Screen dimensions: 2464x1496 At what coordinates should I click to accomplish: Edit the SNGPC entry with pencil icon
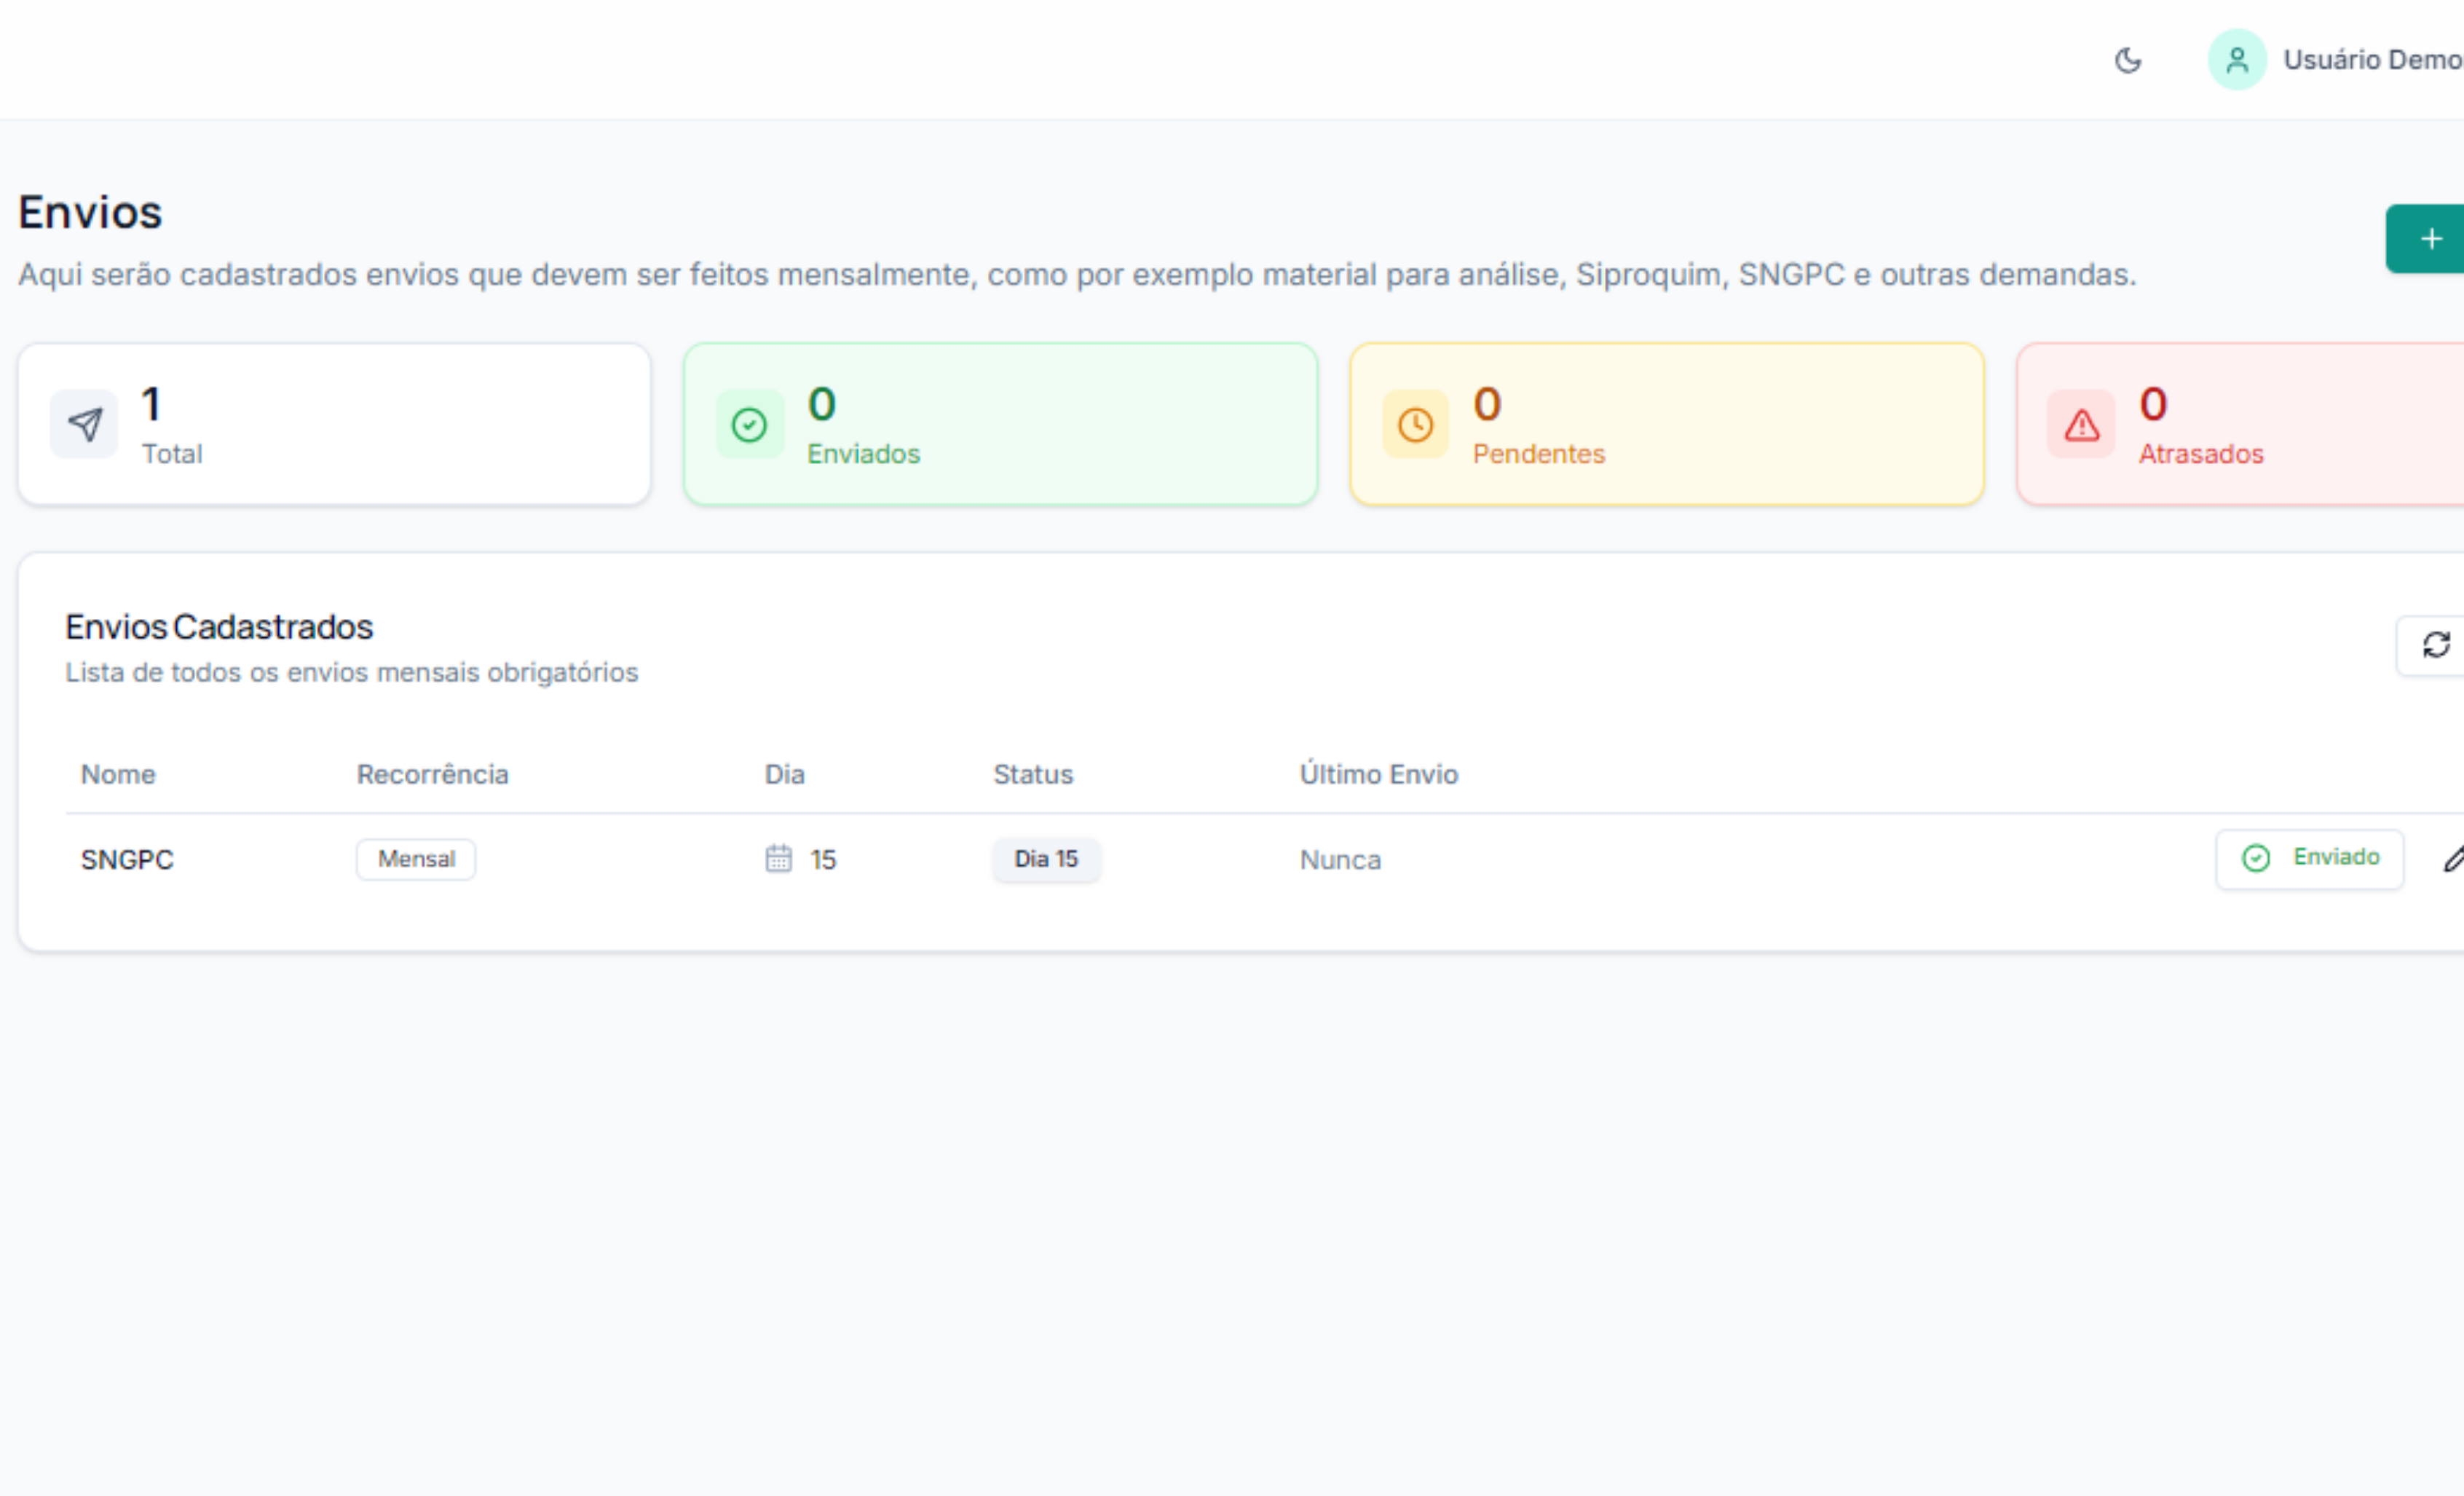[2453, 858]
